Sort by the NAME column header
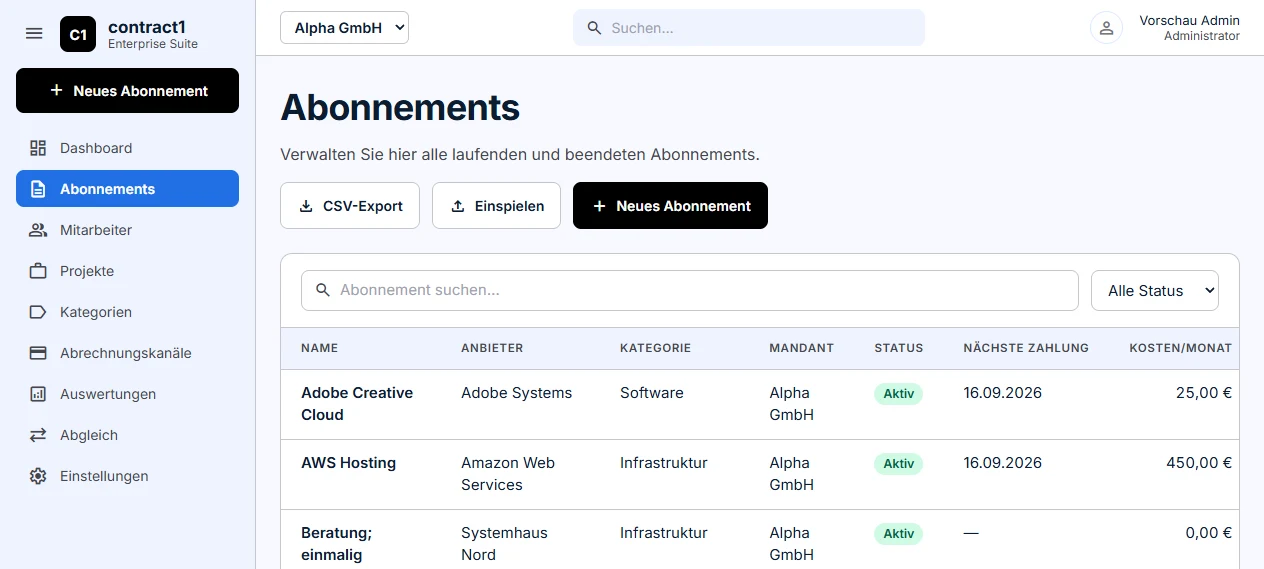 pyautogui.click(x=320, y=348)
